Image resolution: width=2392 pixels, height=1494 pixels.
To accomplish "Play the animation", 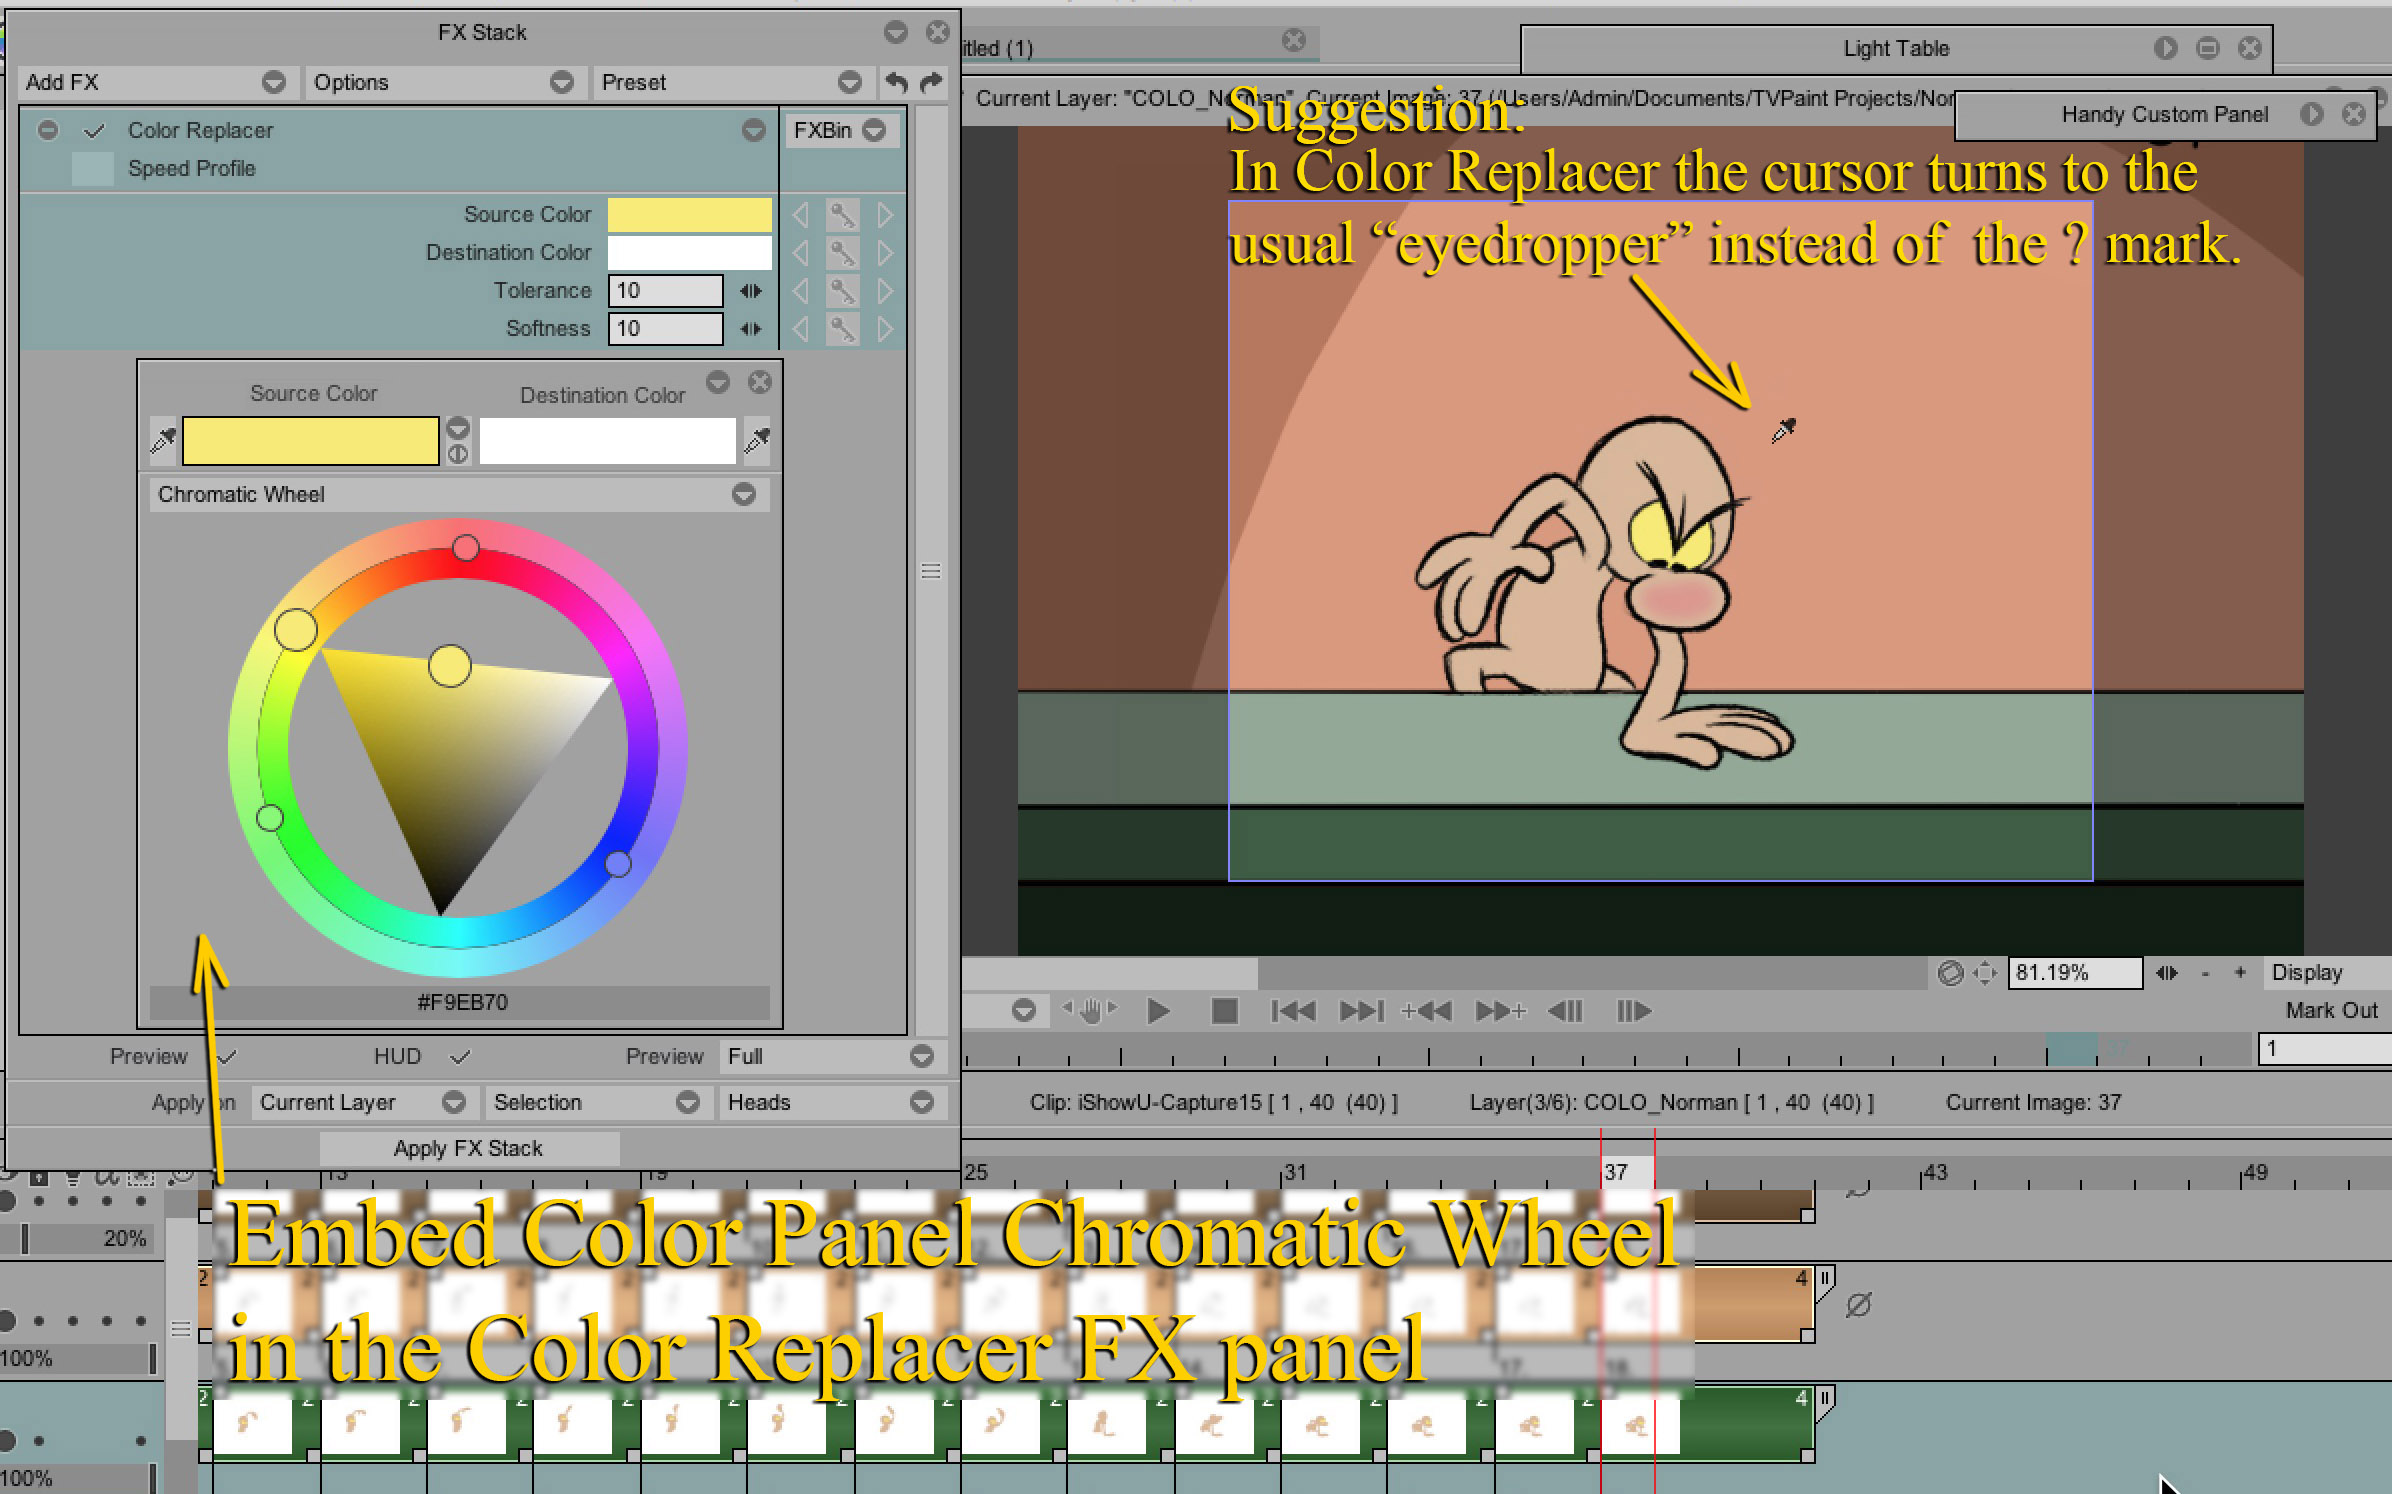I will click(1158, 1011).
